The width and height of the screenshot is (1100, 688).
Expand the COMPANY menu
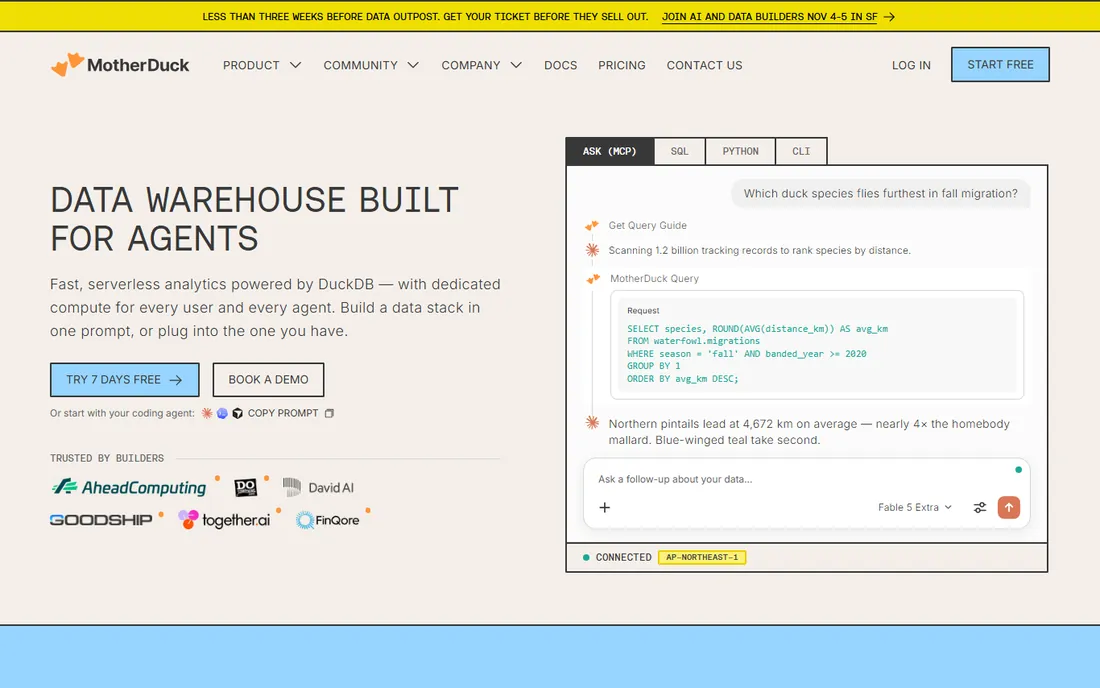(x=481, y=65)
